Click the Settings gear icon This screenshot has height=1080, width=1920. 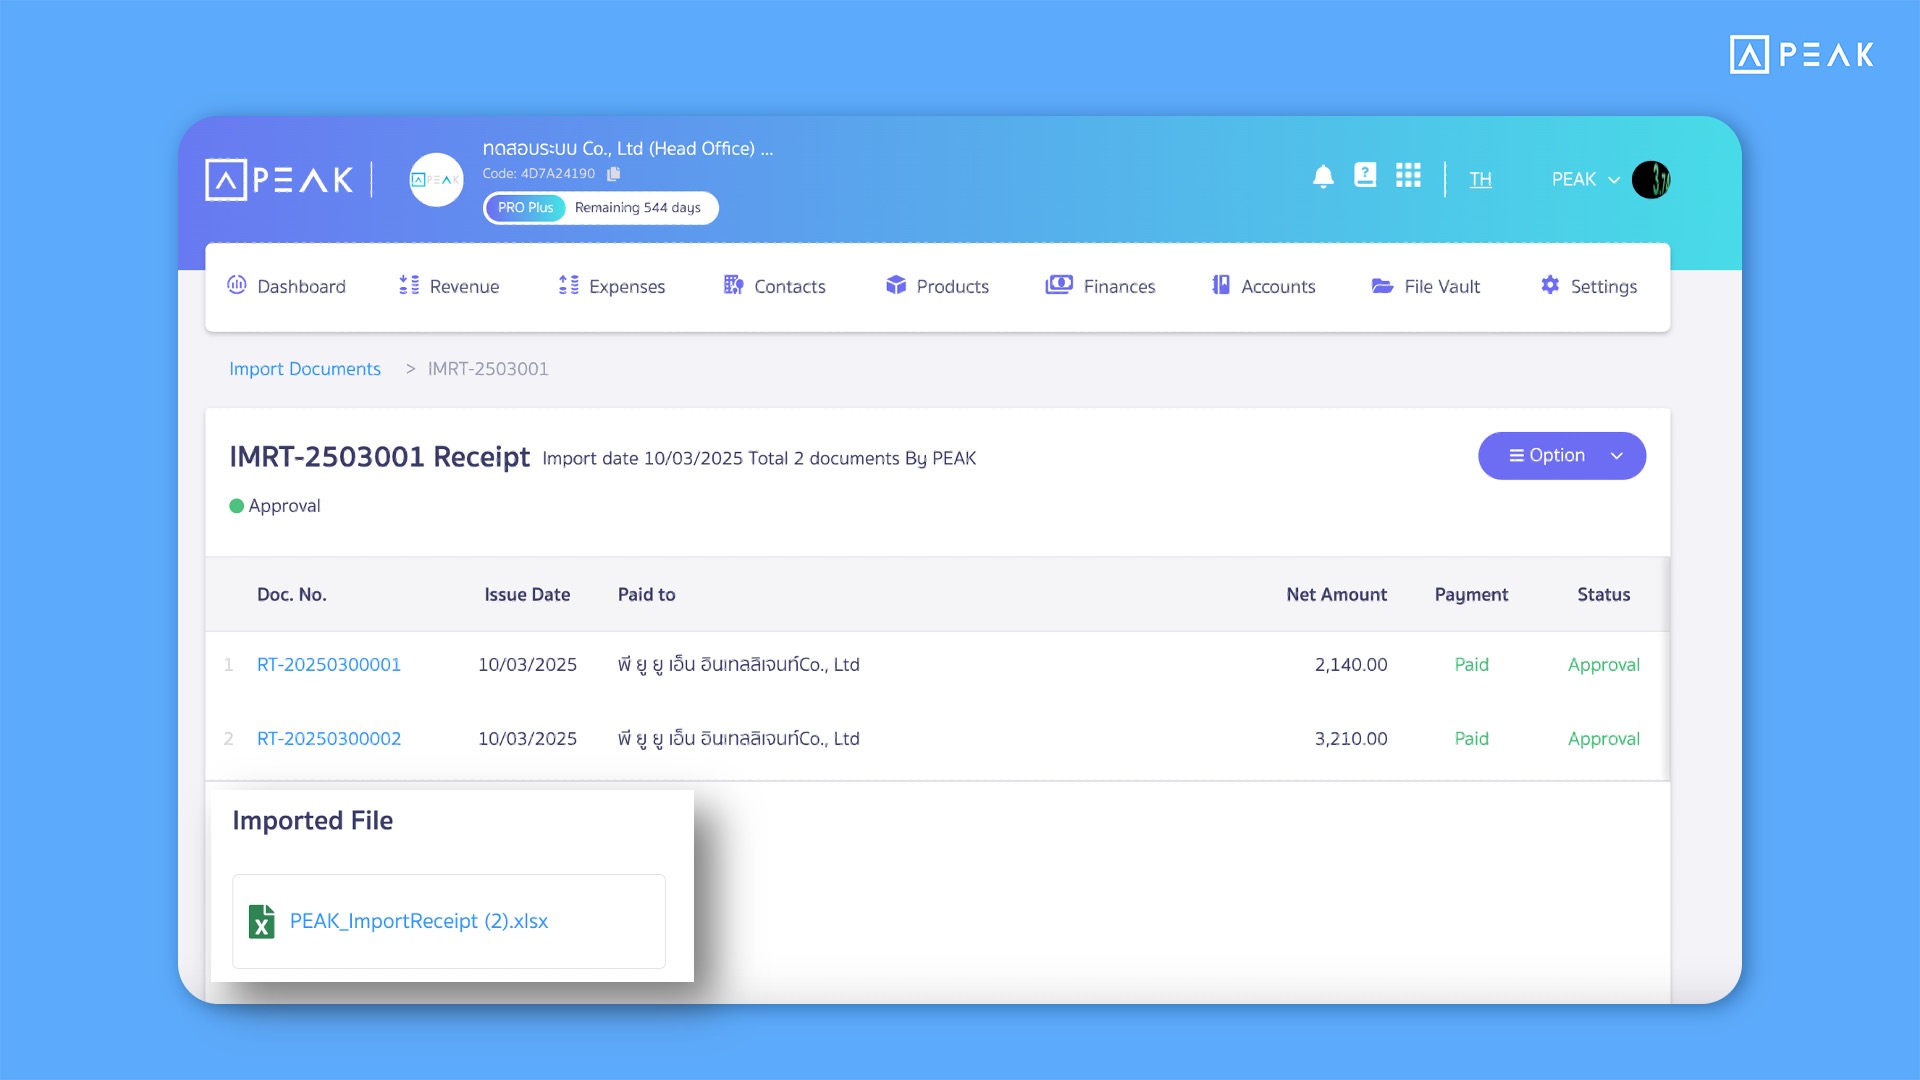[x=1550, y=286]
